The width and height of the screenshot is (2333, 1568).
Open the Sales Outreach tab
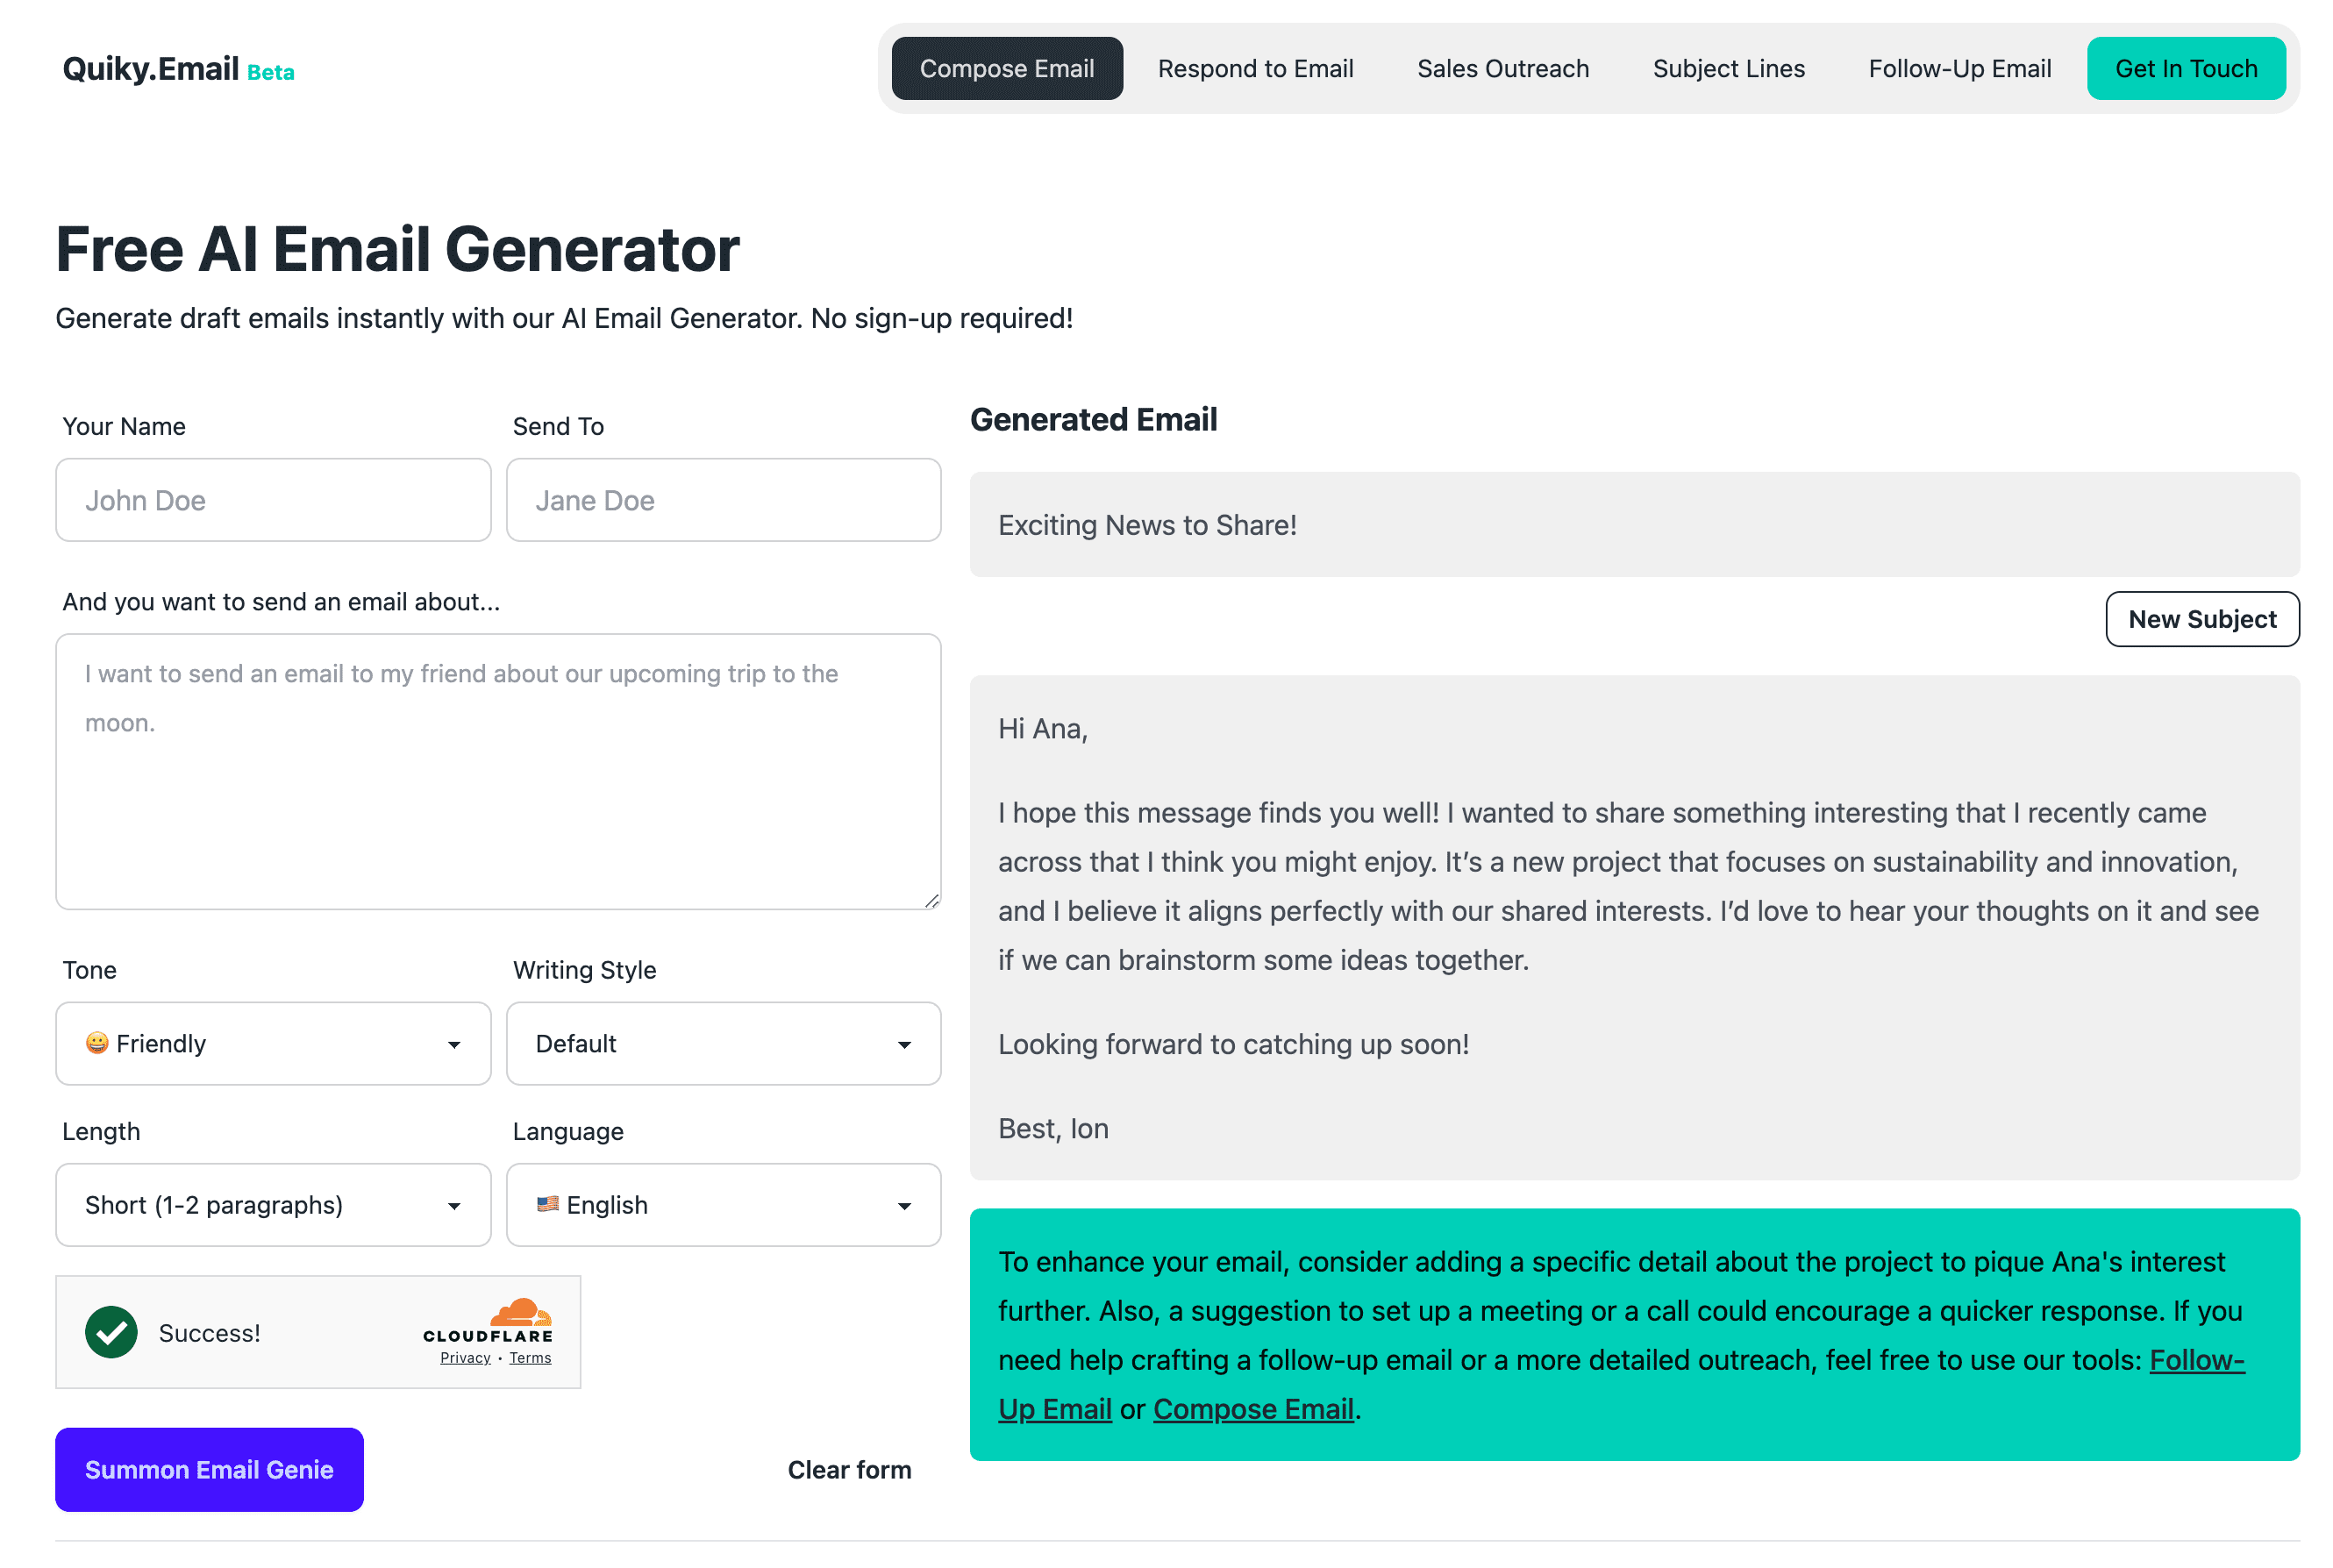pyautogui.click(x=1502, y=69)
